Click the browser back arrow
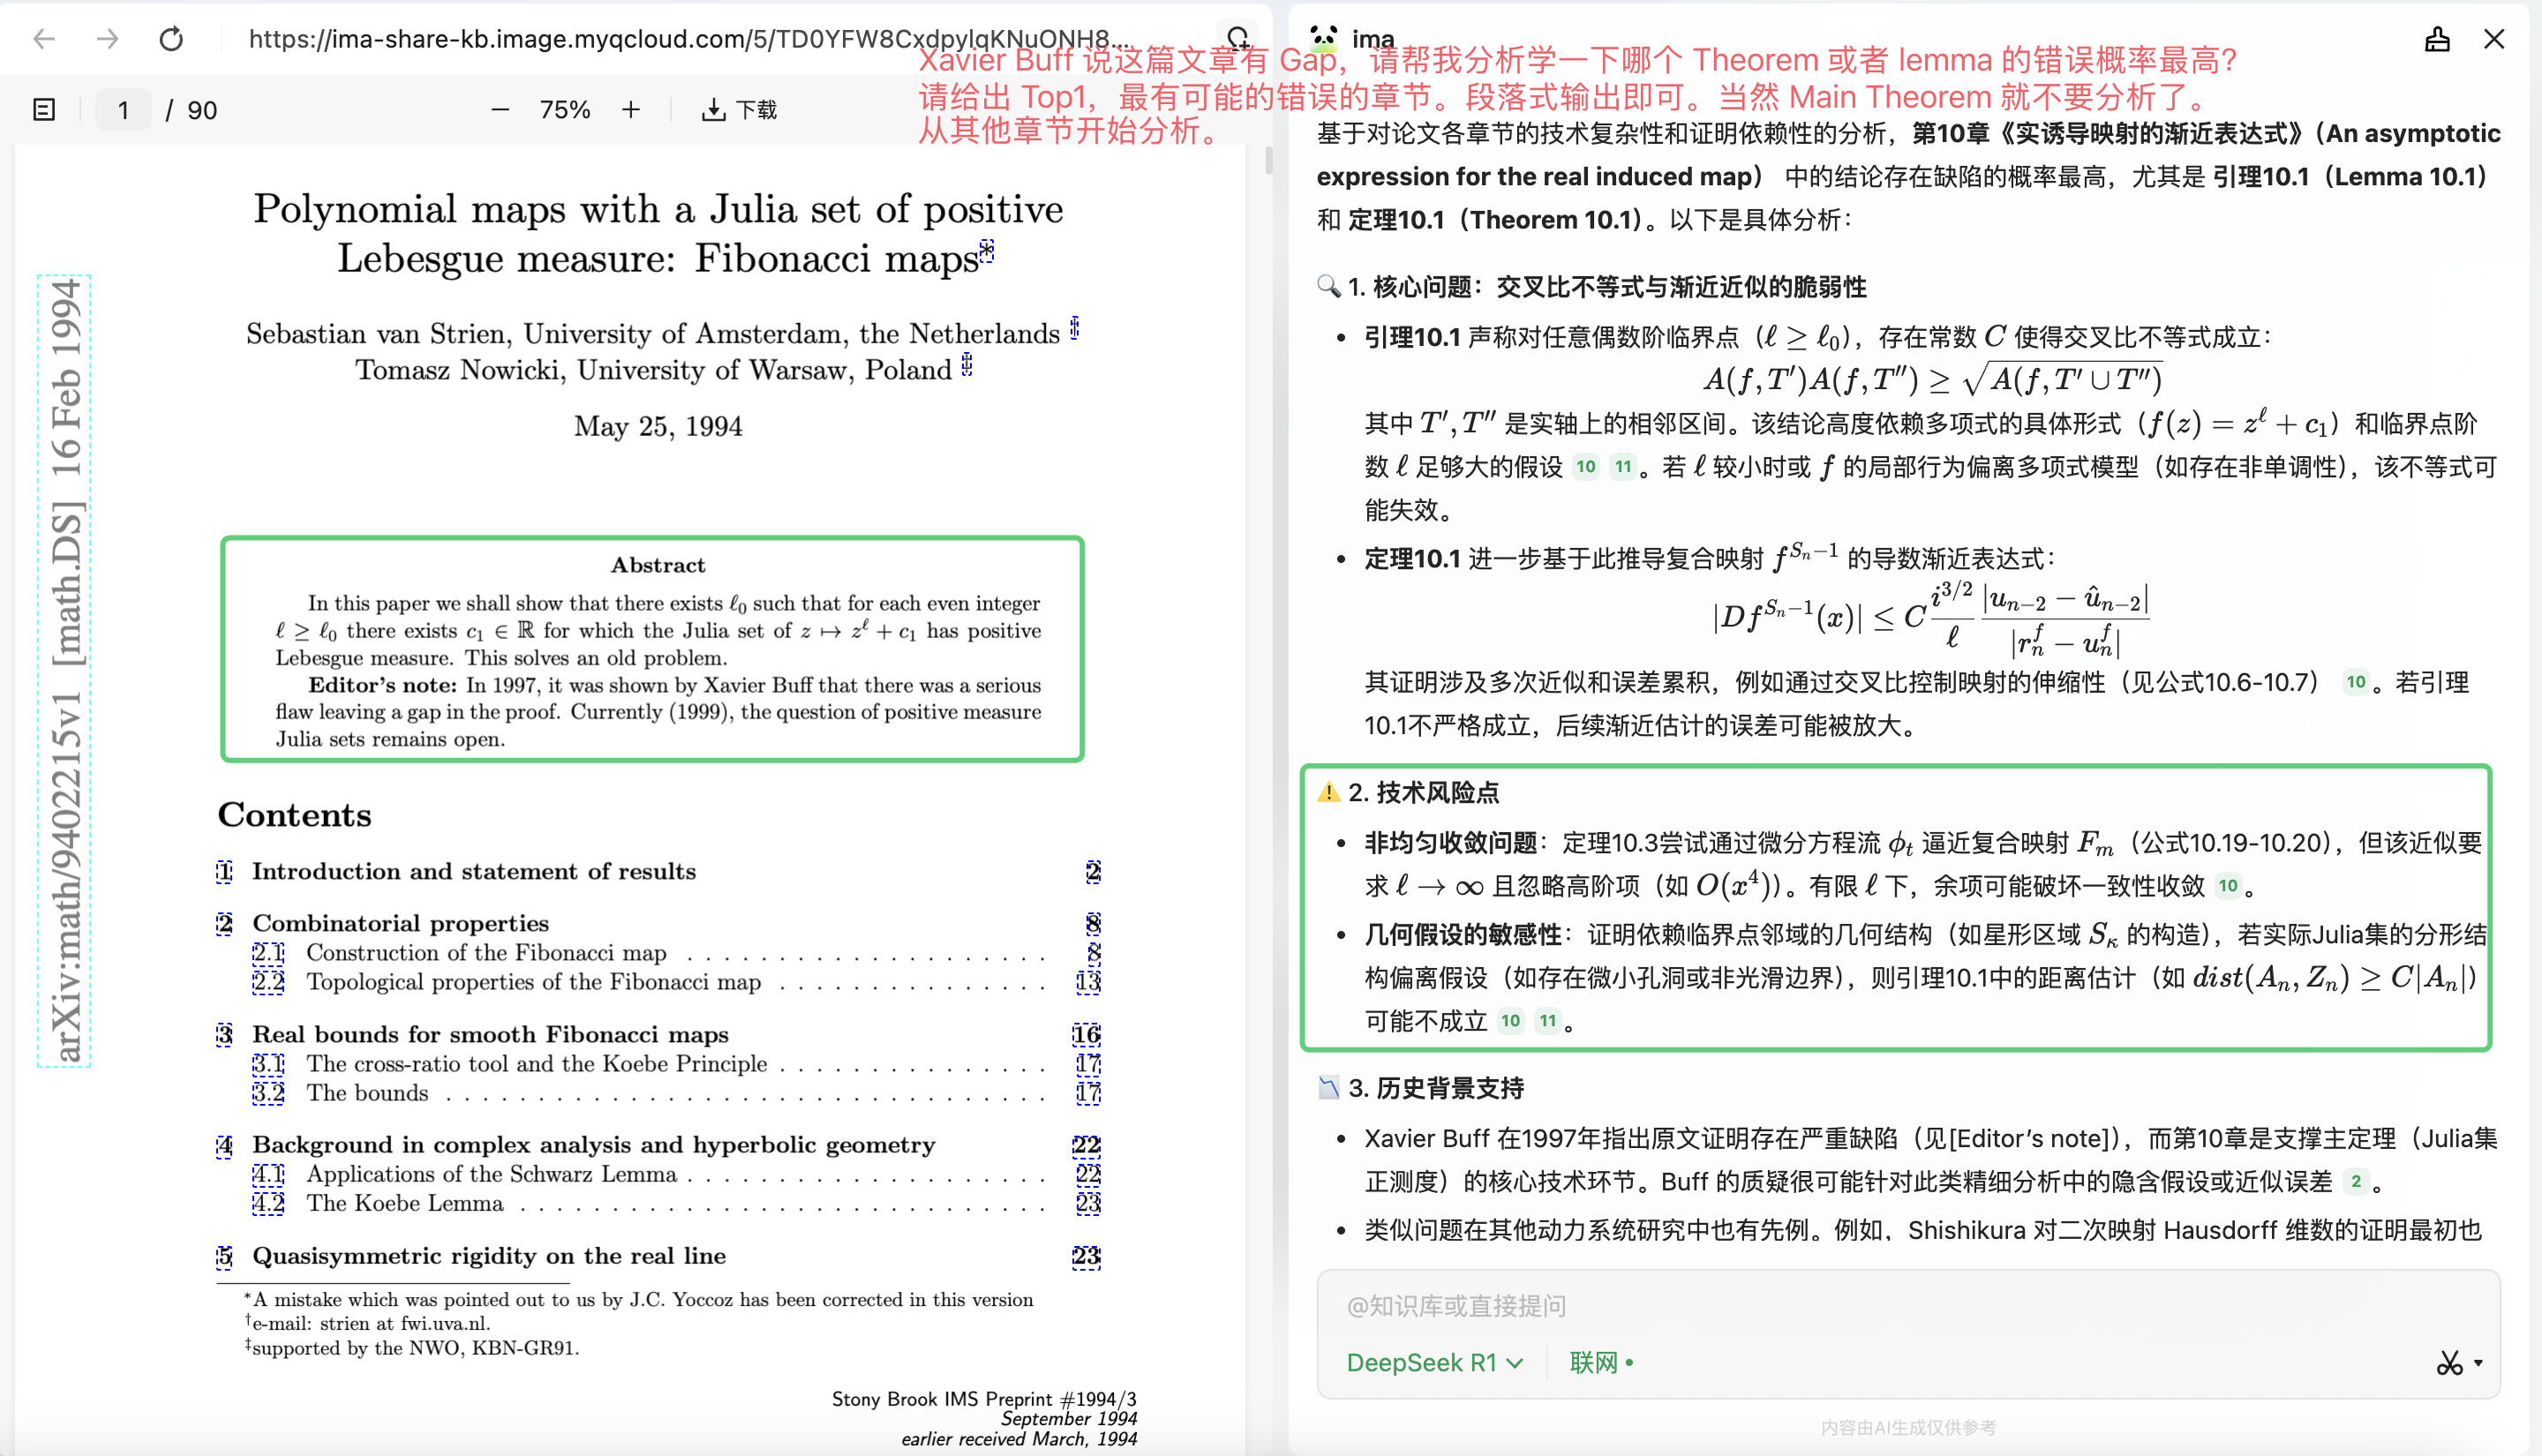This screenshot has width=2542, height=1456. 44,39
